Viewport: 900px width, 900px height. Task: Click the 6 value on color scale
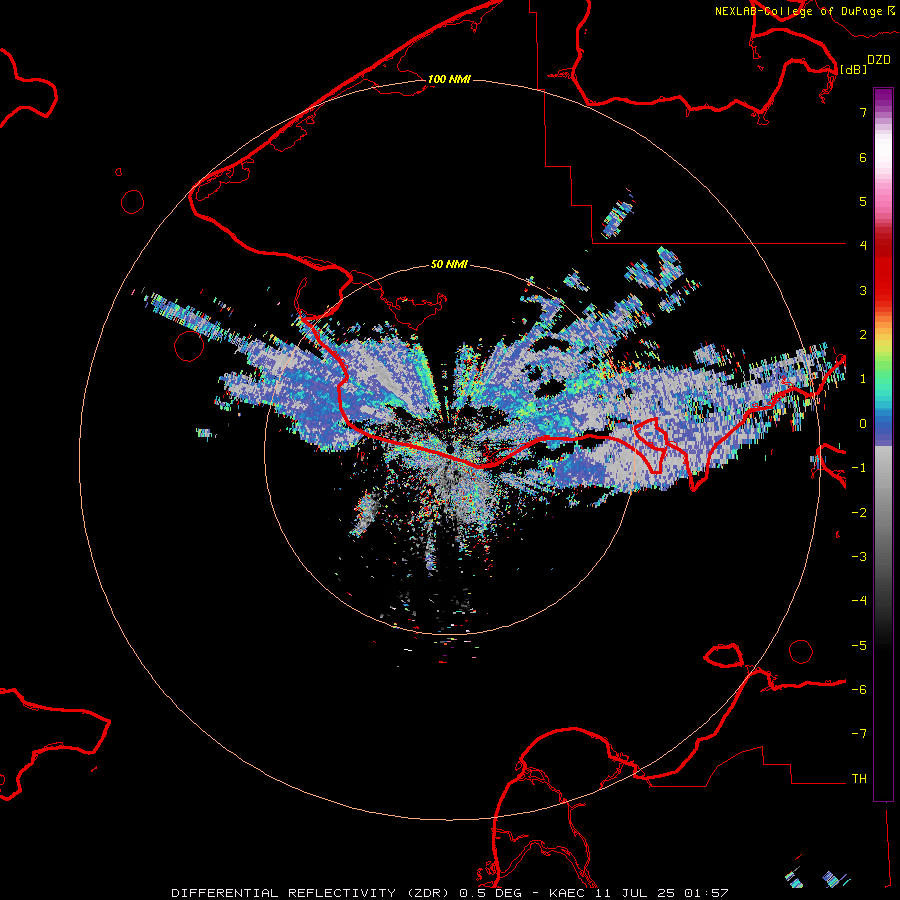(x=863, y=157)
